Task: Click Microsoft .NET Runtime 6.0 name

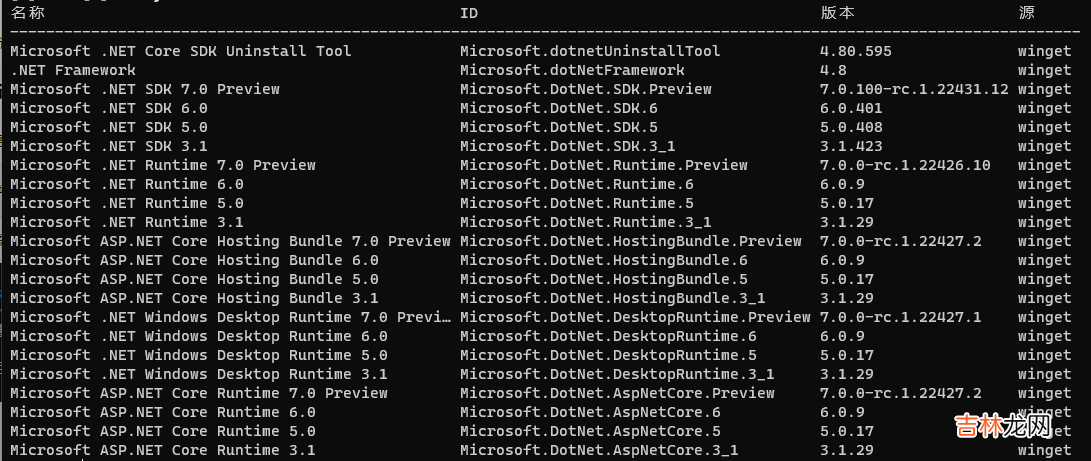Action: [127, 184]
